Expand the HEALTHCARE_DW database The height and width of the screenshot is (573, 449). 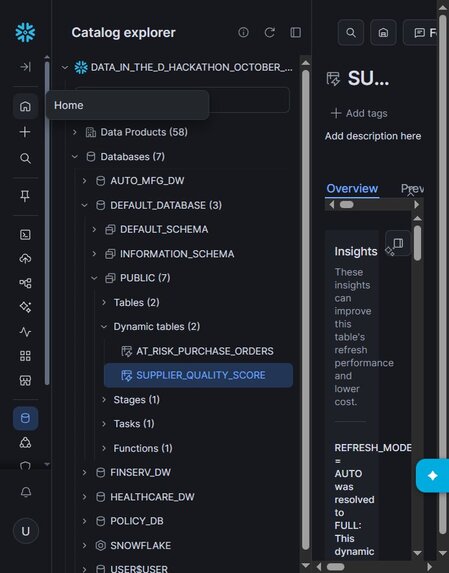click(84, 497)
